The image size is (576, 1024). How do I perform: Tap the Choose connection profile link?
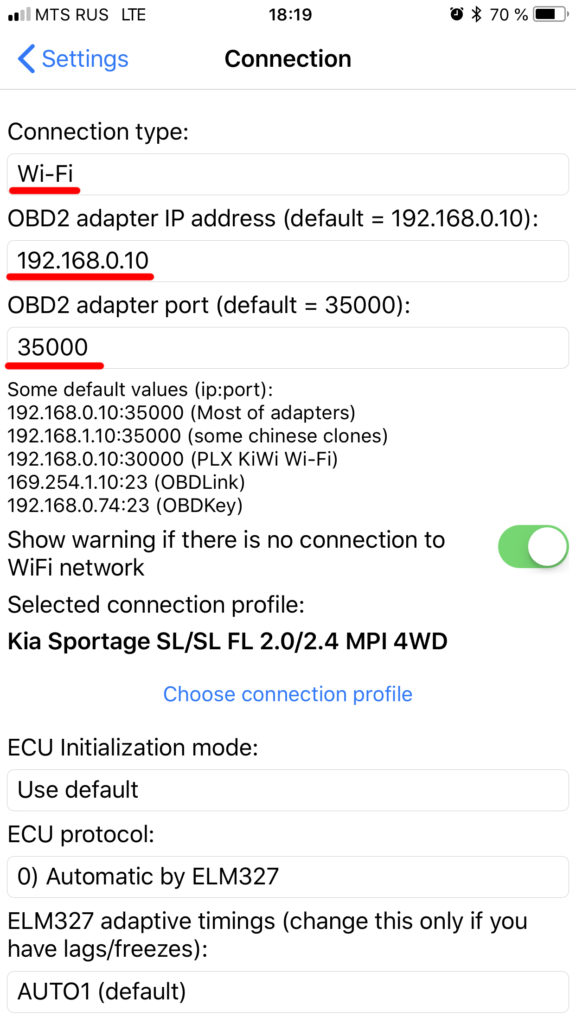coord(288,694)
